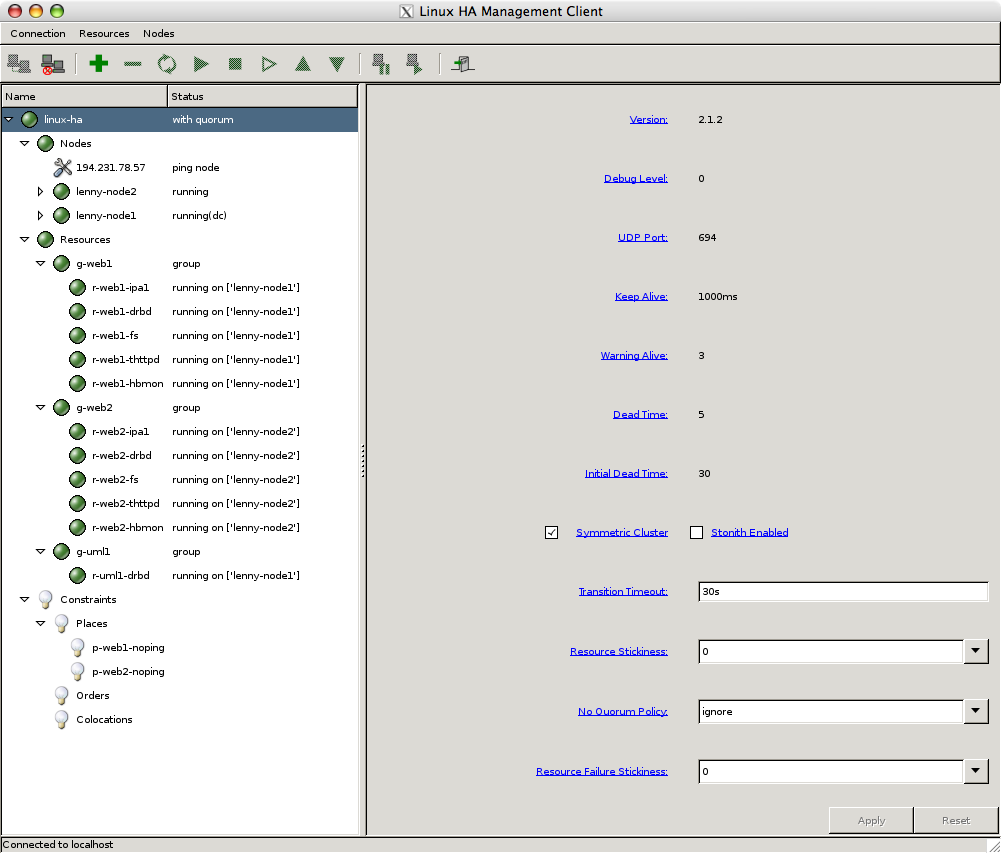Click the green icon of linux-ha cluster

coord(29,119)
